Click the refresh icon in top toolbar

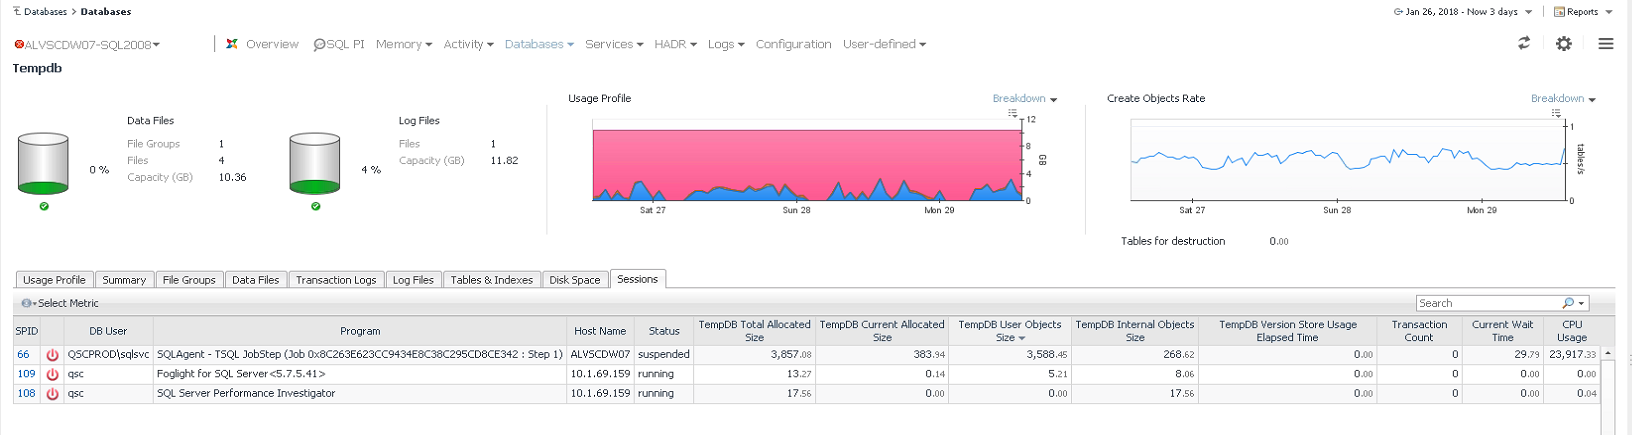tap(1523, 43)
